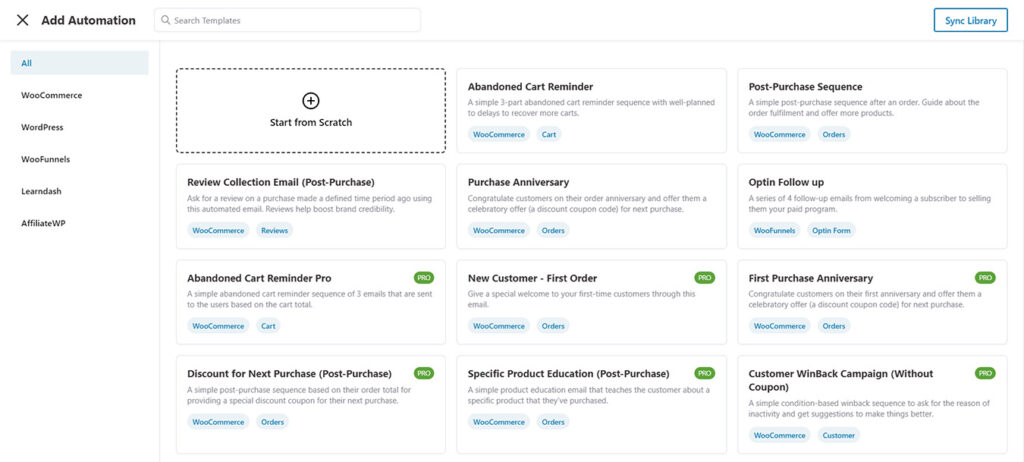Click the Optin Form tag
Image resolution: width=1024 pixels, height=462 pixels.
pyautogui.click(x=832, y=230)
